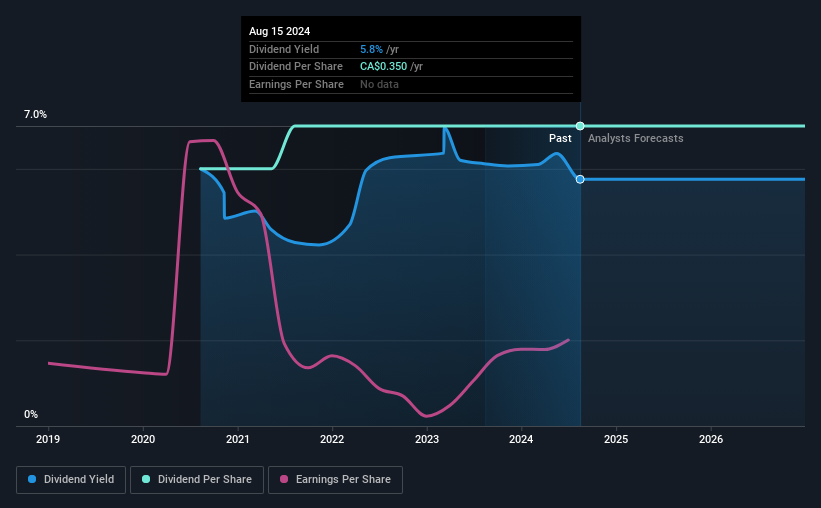Click the pink Earnings Per Share legend dot

(x=284, y=479)
